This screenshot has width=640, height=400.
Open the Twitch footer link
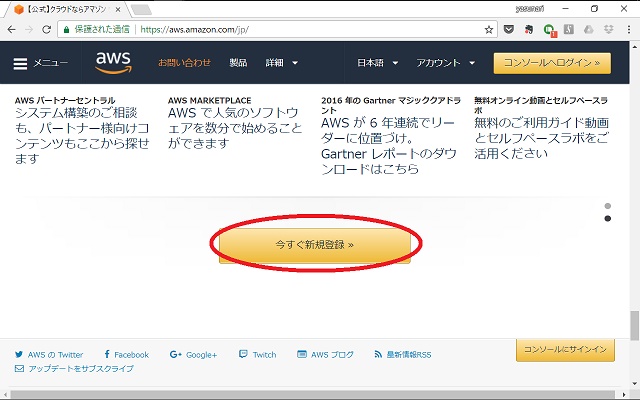point(258,354)
